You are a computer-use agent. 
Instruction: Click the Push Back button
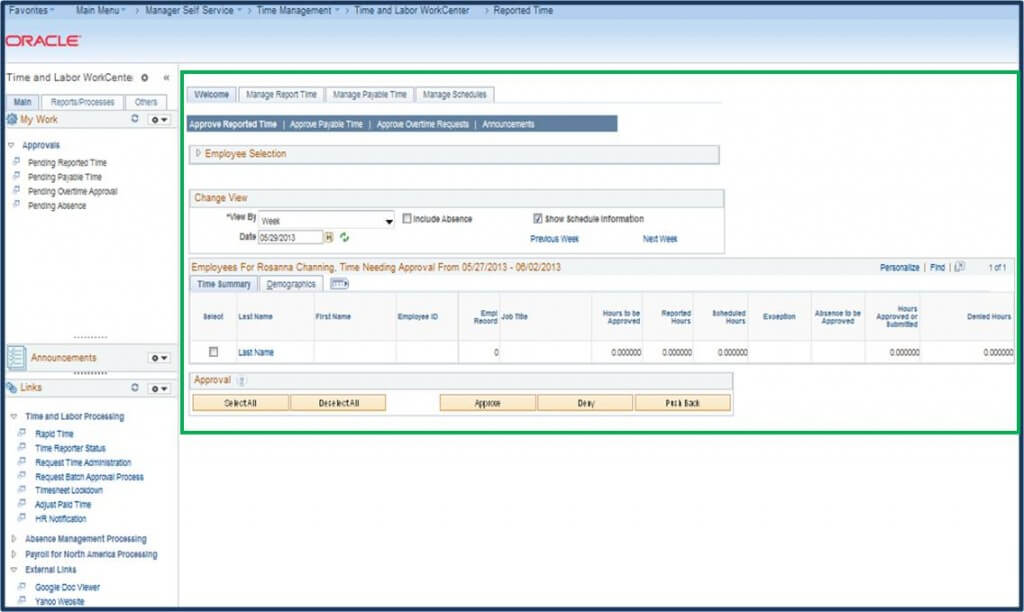coord(682,403)
